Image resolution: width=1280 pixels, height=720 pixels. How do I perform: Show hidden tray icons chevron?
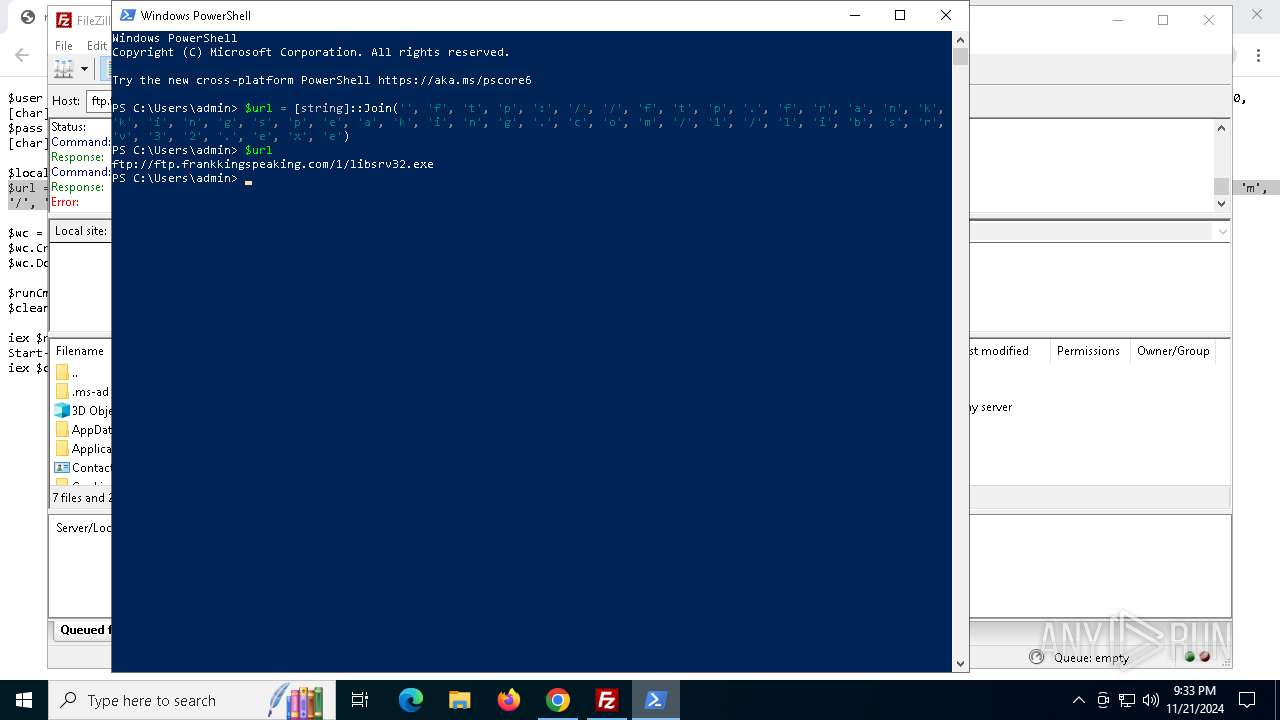pos(1078,700)
